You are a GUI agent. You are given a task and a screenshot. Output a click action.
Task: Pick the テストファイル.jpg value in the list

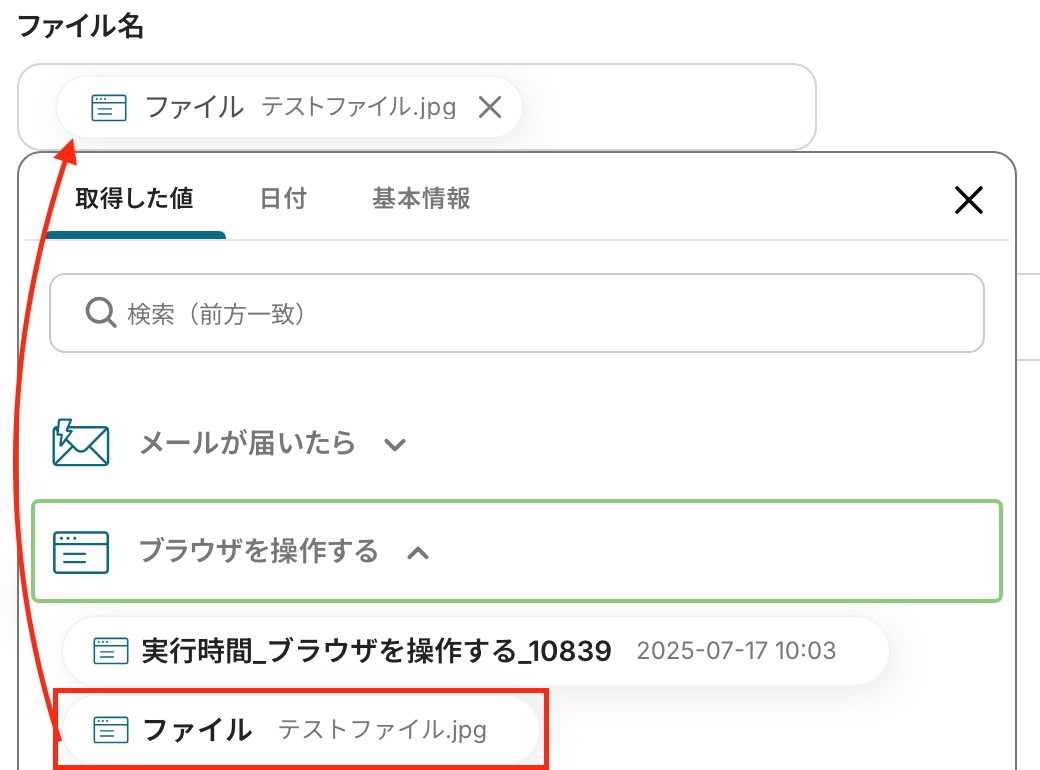382,731
